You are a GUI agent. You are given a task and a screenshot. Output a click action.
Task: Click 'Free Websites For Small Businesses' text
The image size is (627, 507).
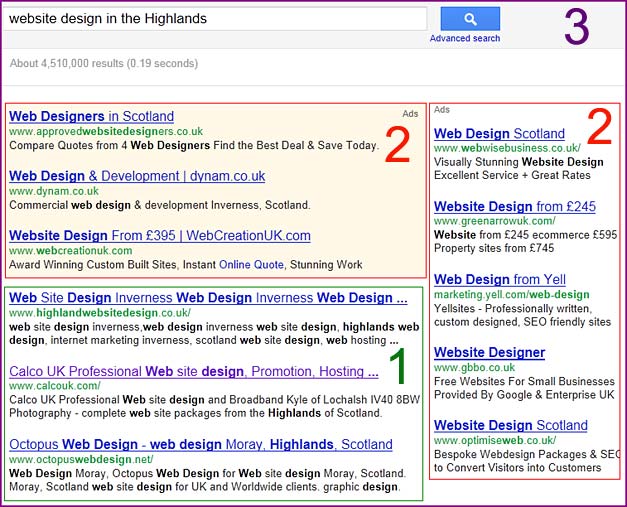[524, 381]
